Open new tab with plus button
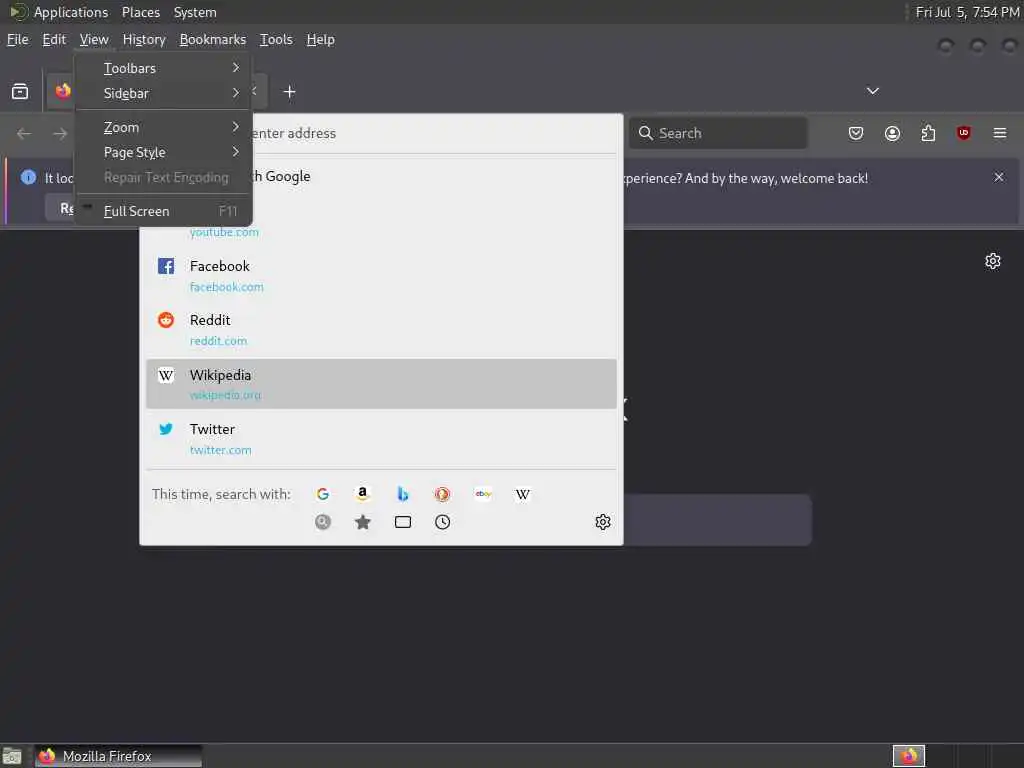 pos(289,92)
